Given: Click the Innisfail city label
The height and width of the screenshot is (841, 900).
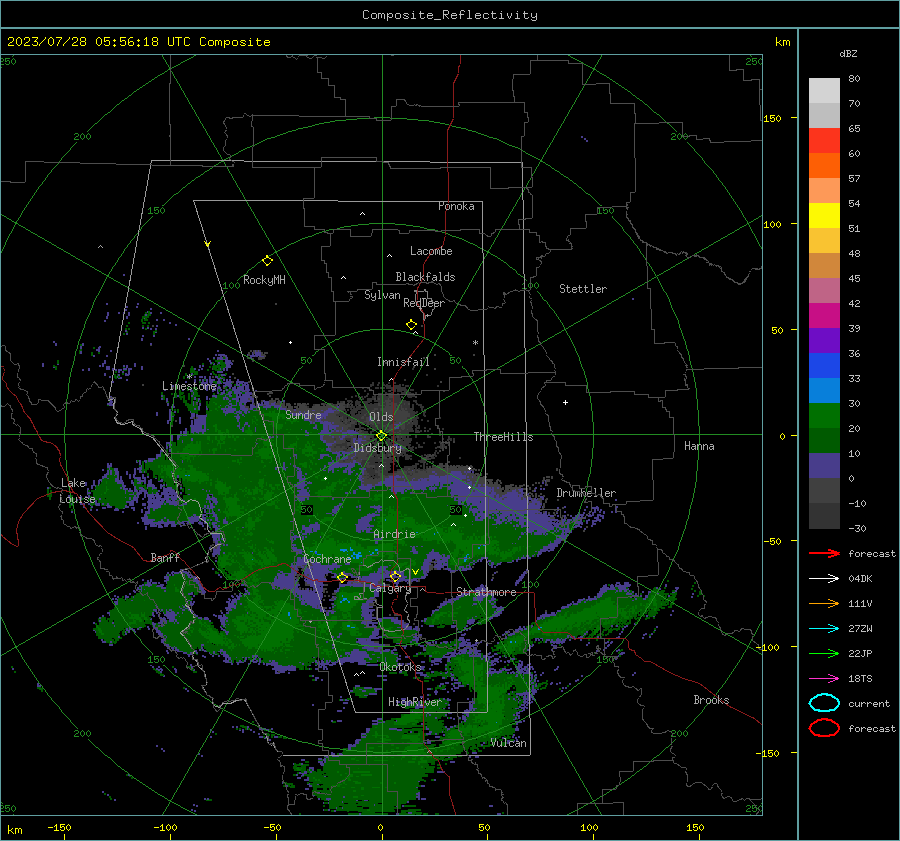Looking at the screenshot, I should click(403, 362).
